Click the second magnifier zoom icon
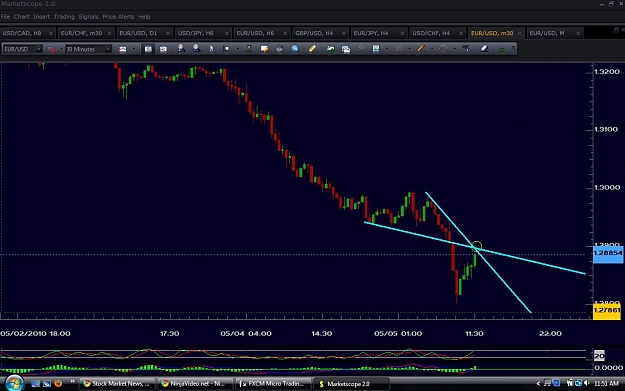Viewport: 625px width, 391px height. tap(196, 49)
